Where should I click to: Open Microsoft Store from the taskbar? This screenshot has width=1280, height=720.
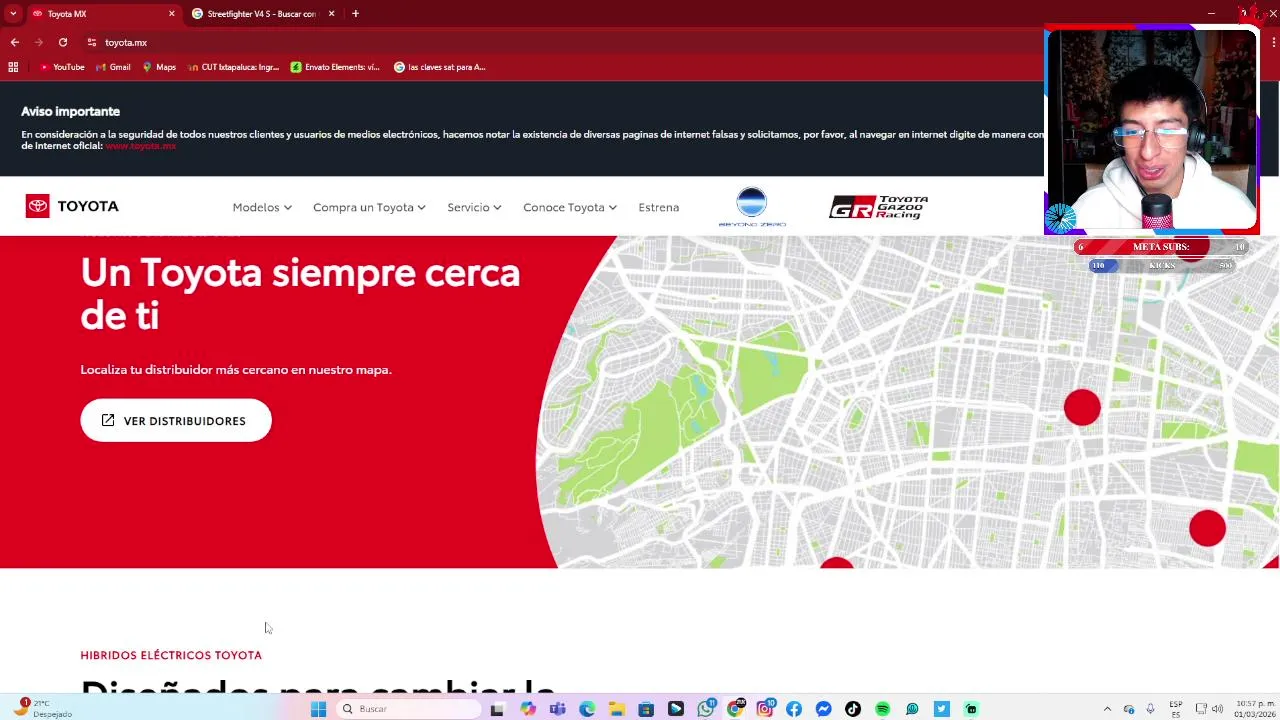click(x=646, y=709)
